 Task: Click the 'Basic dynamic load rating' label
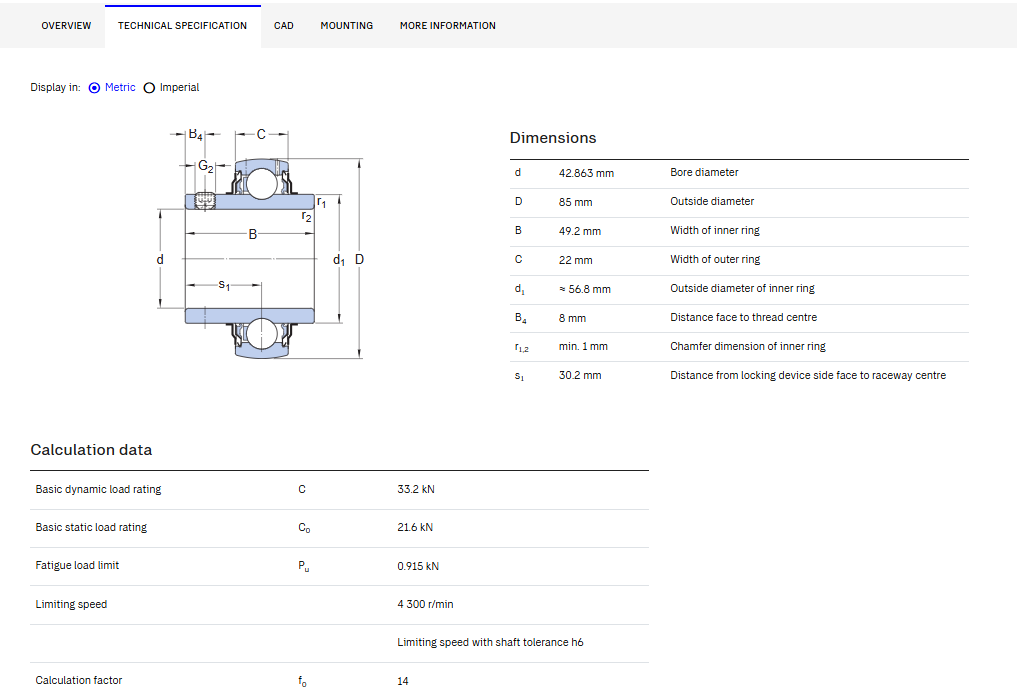click(x=98, y=490)
